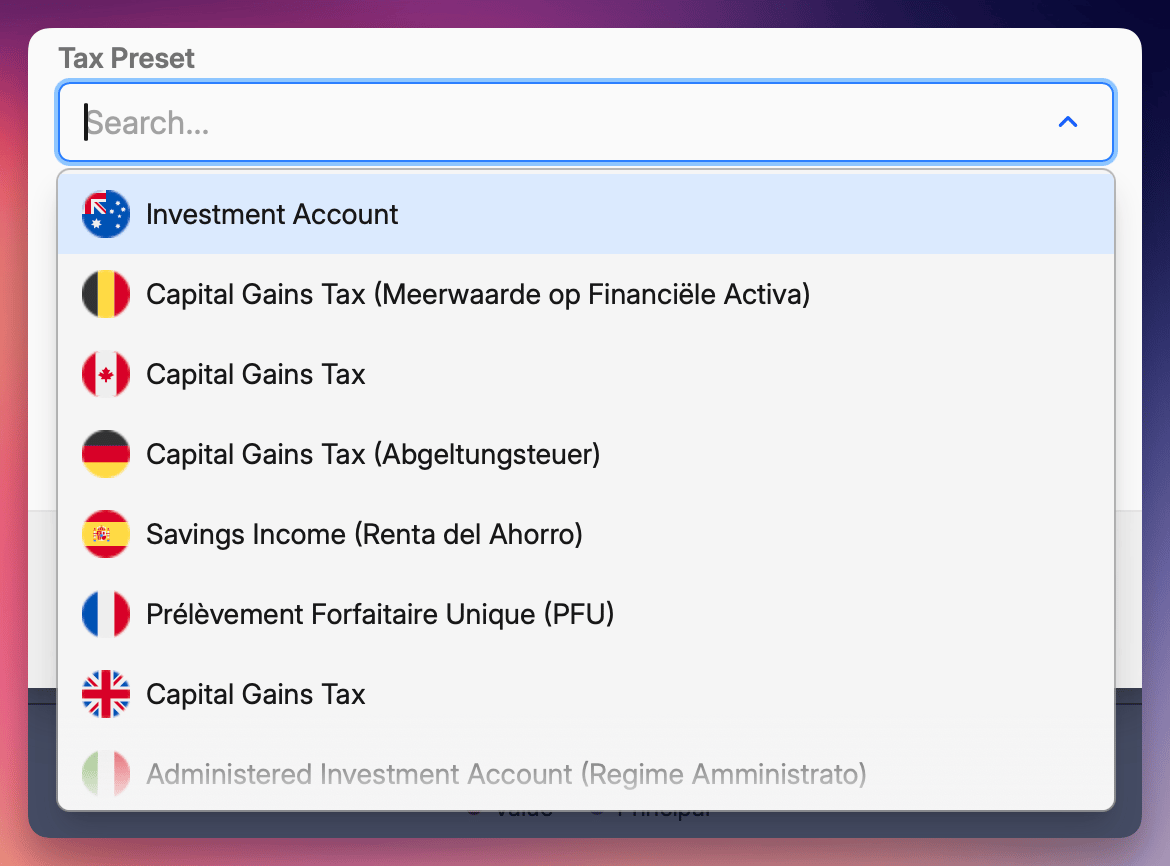Click the faded Italian flag icon
The image size is (1170, 866).
(x=105, y=773)
